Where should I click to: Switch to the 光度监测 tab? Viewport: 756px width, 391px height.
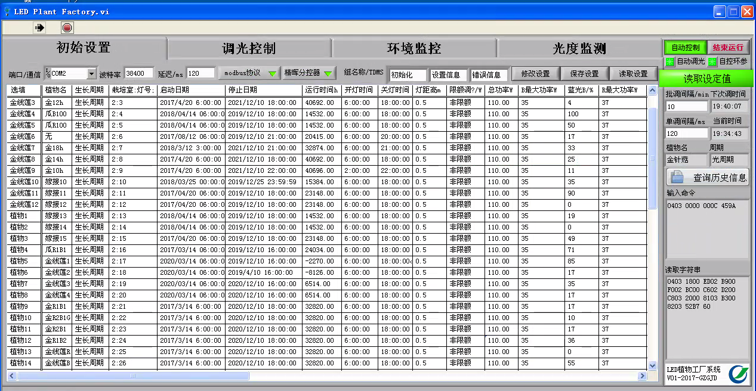click(x=579, y=49)
